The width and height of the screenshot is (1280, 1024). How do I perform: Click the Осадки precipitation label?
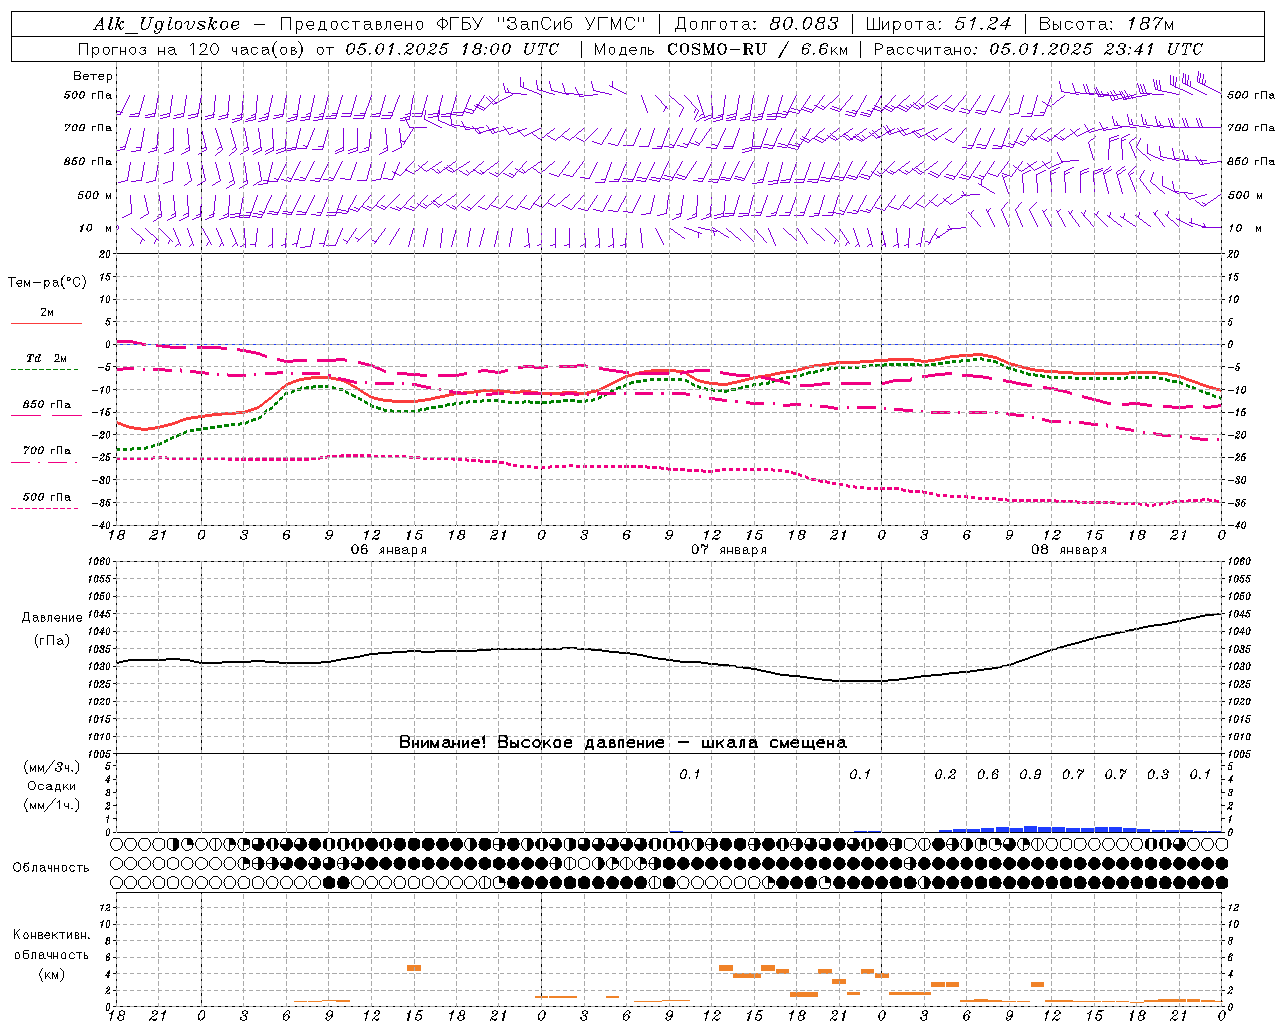52,786
